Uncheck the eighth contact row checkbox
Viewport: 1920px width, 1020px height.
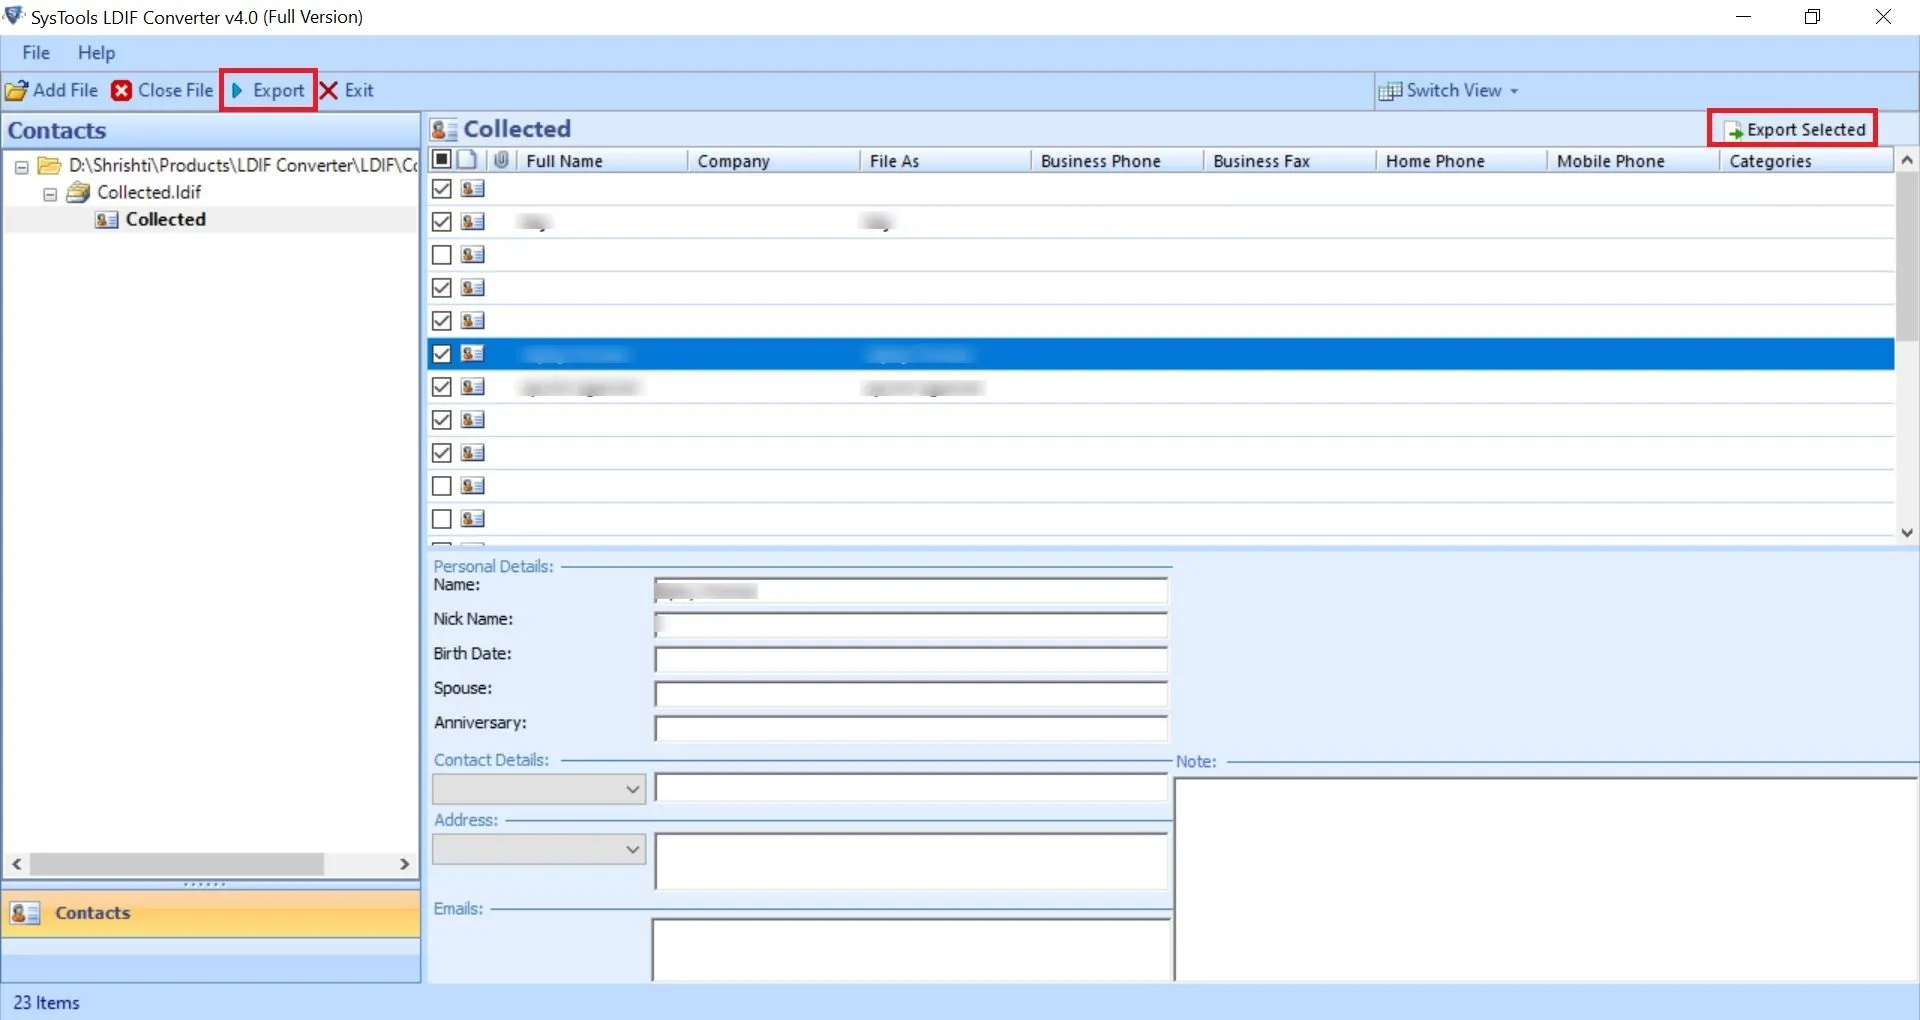441,419
